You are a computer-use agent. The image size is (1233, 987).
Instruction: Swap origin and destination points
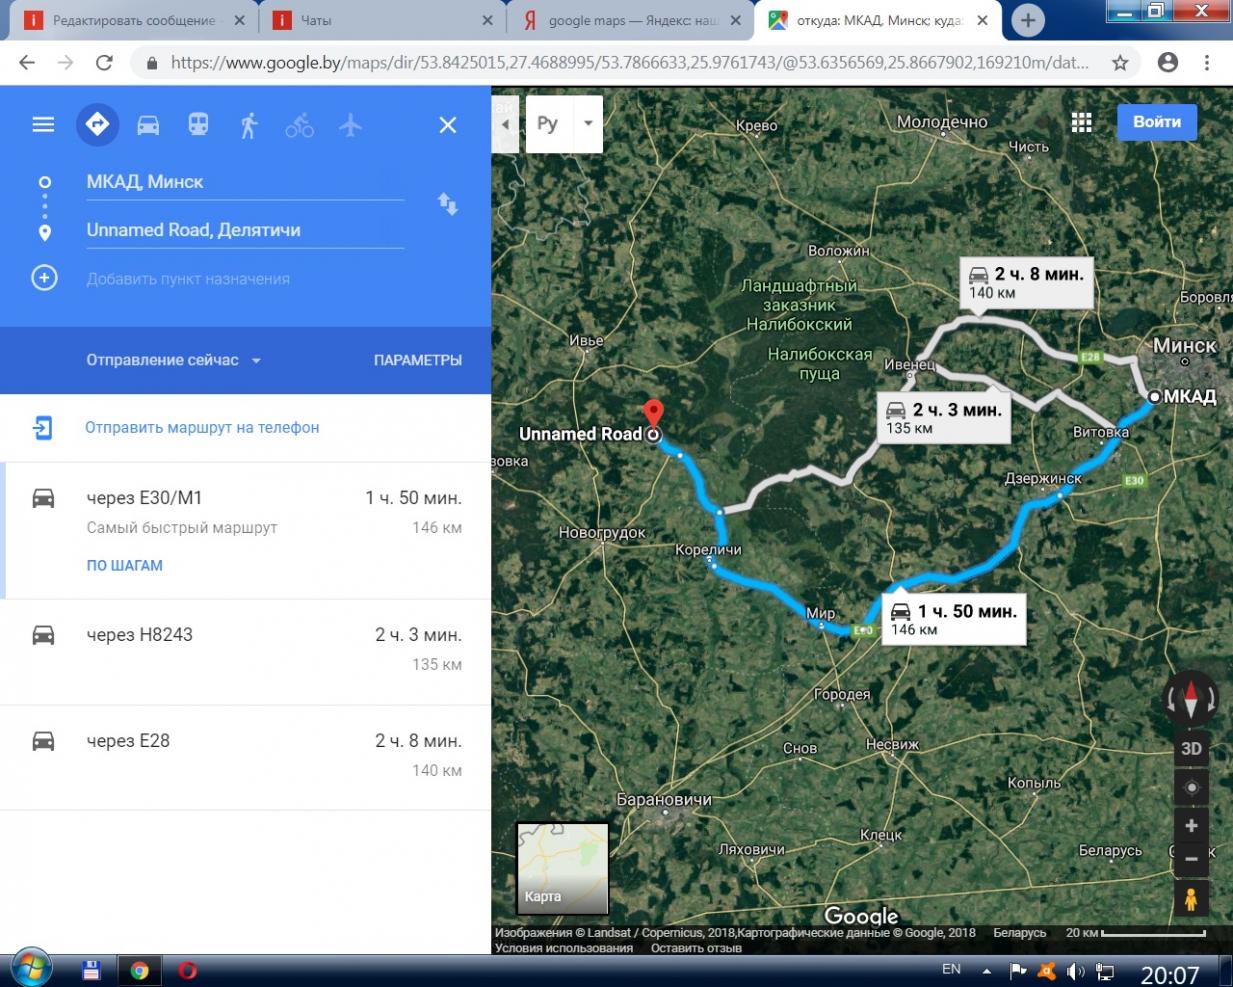click(x=447, y=205)
